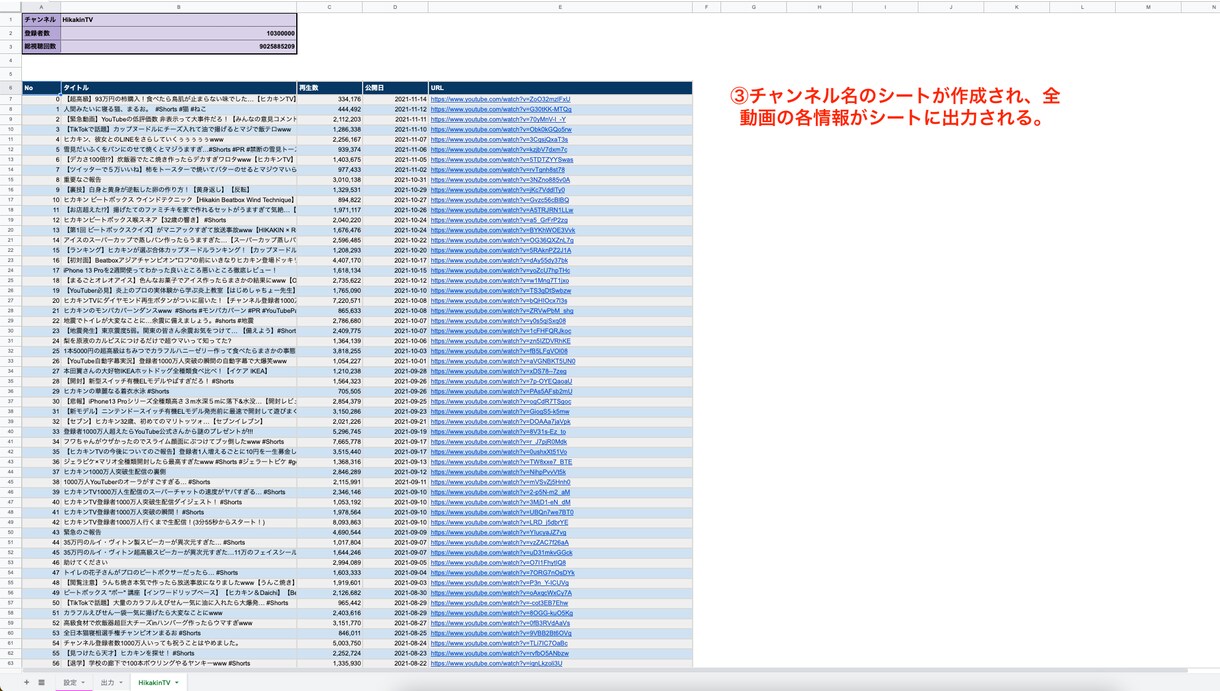Click the 登録者数 label cell

coord(41,32)
